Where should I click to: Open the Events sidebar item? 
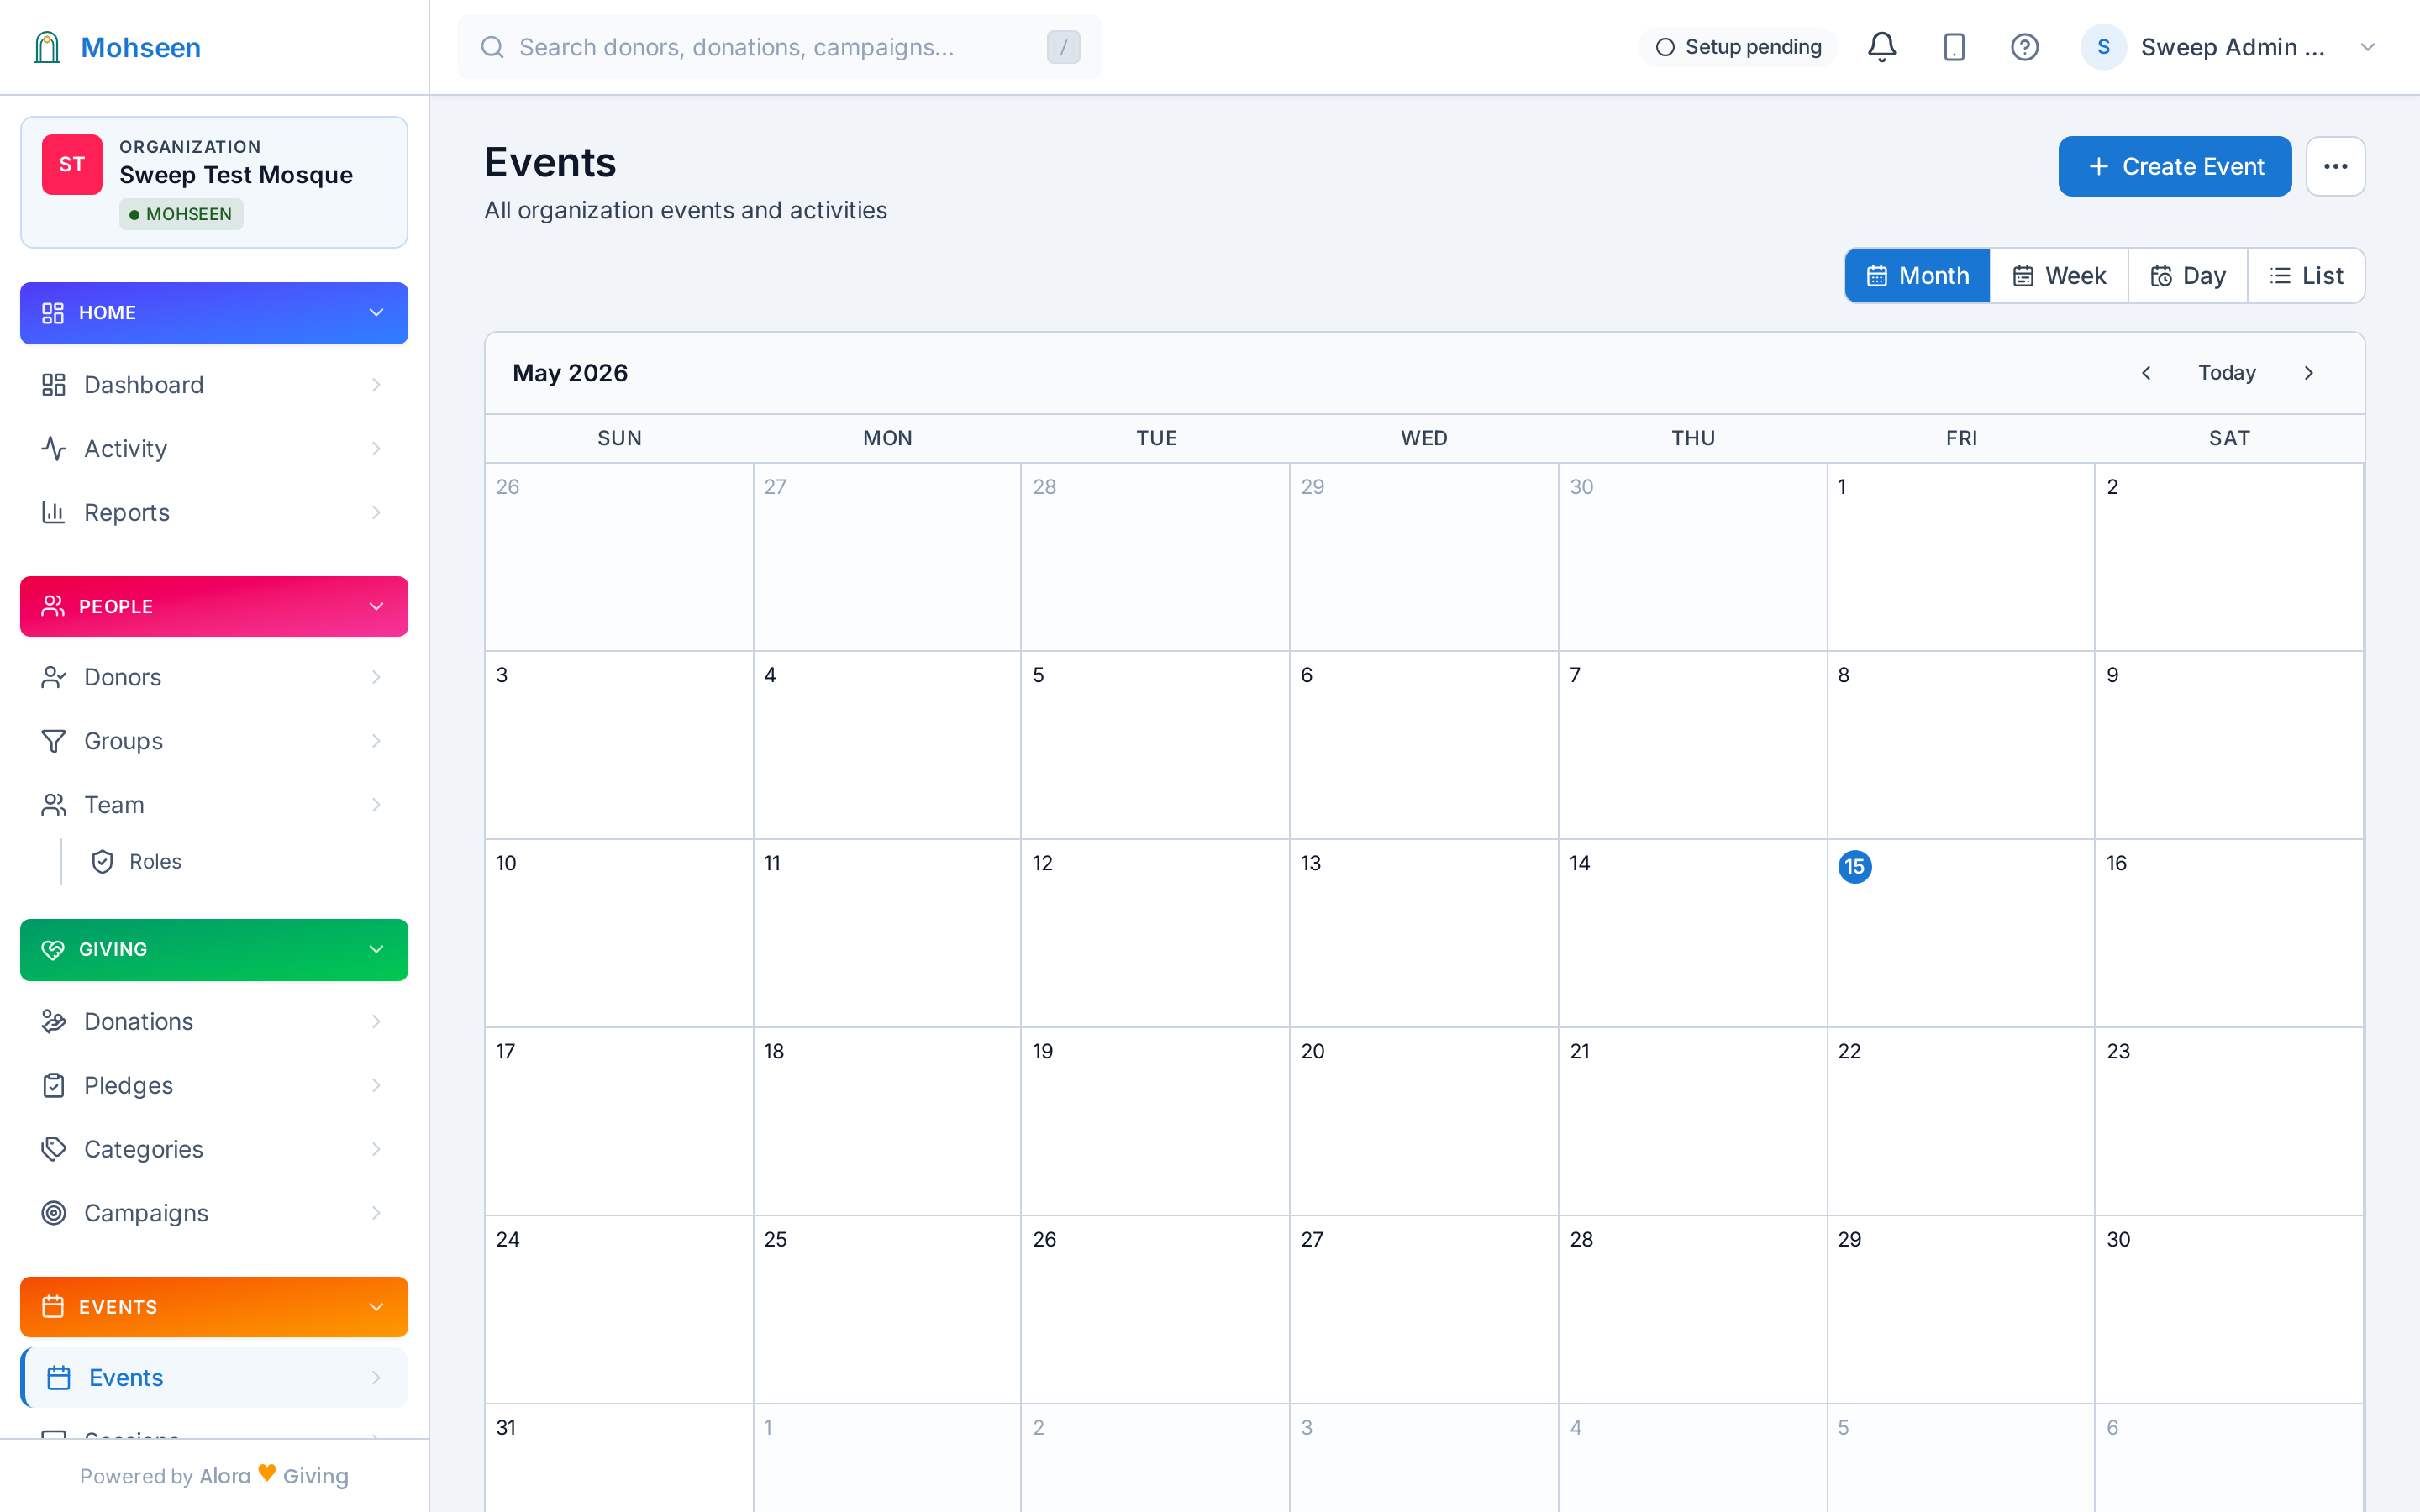tap(214, 1378)
